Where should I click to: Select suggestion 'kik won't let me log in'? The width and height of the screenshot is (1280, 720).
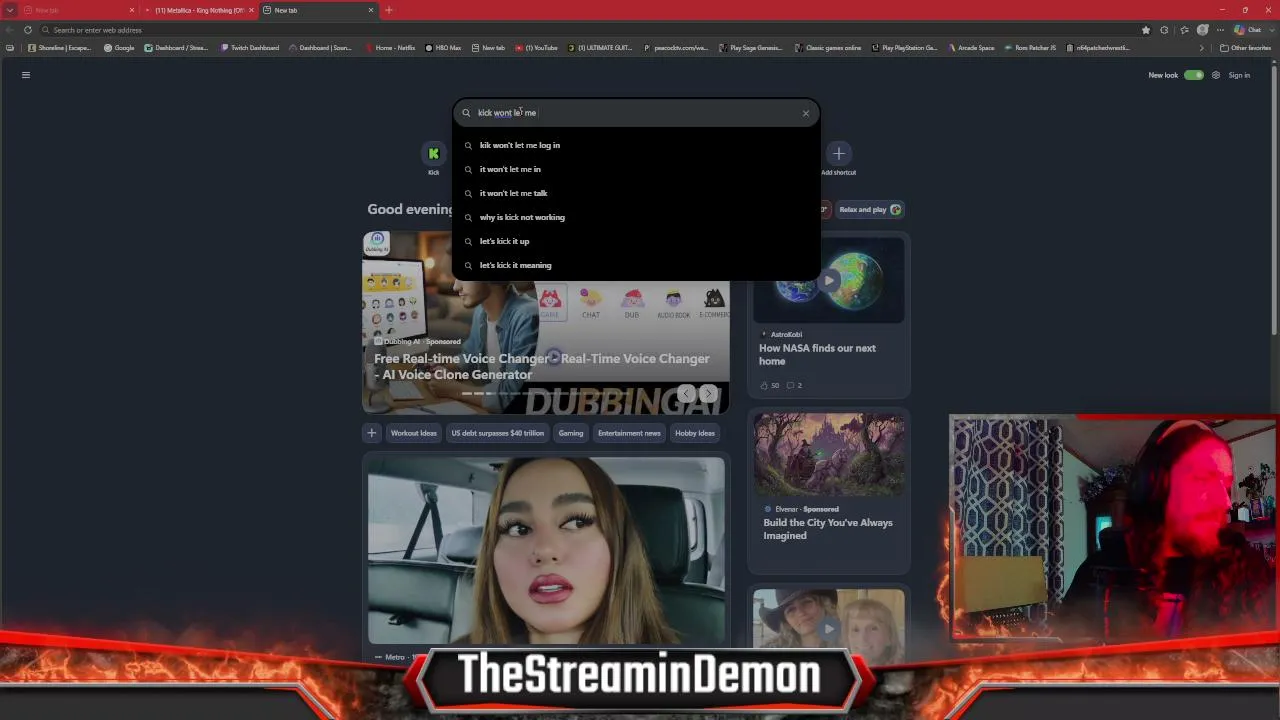[636, 145]
